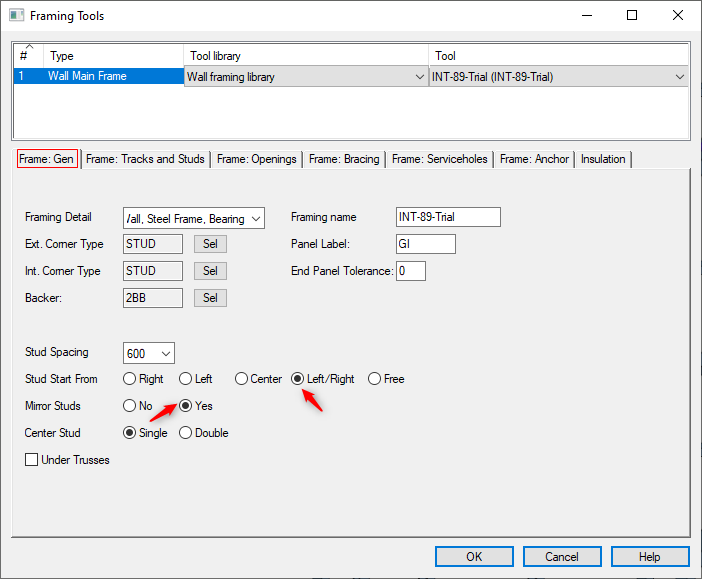Choose Center stud start option
The width and height of the screenshot is (702, 579).
point(241,379)
